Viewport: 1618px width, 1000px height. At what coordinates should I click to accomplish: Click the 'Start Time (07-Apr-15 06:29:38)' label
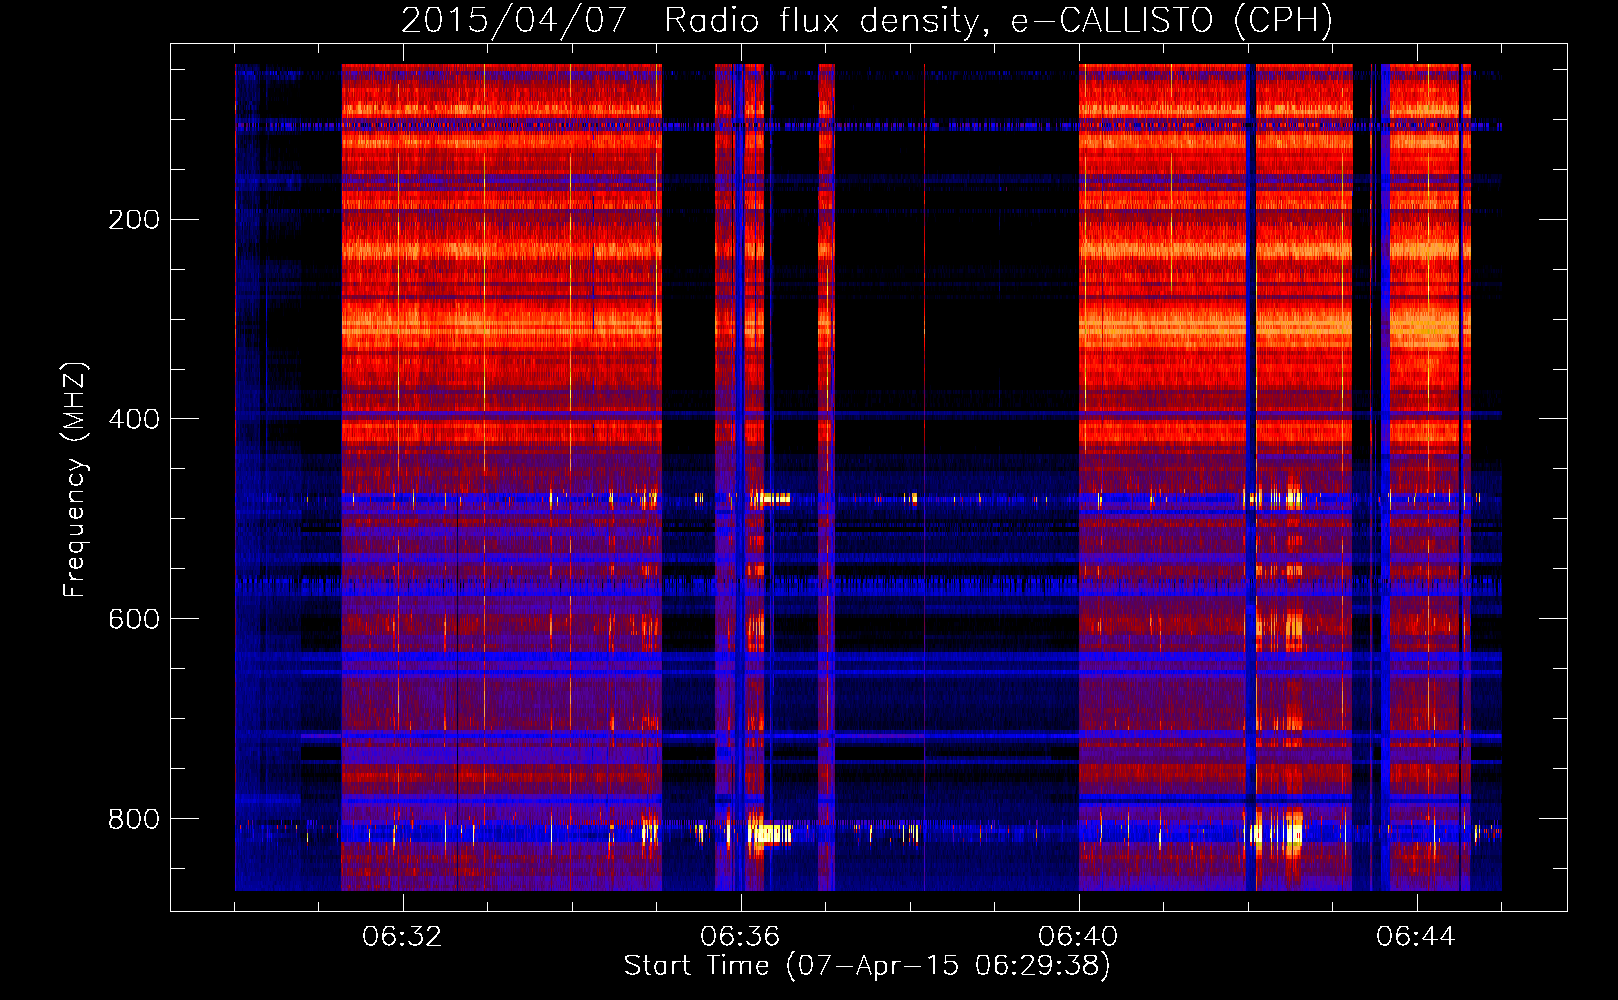coord(867,965)
